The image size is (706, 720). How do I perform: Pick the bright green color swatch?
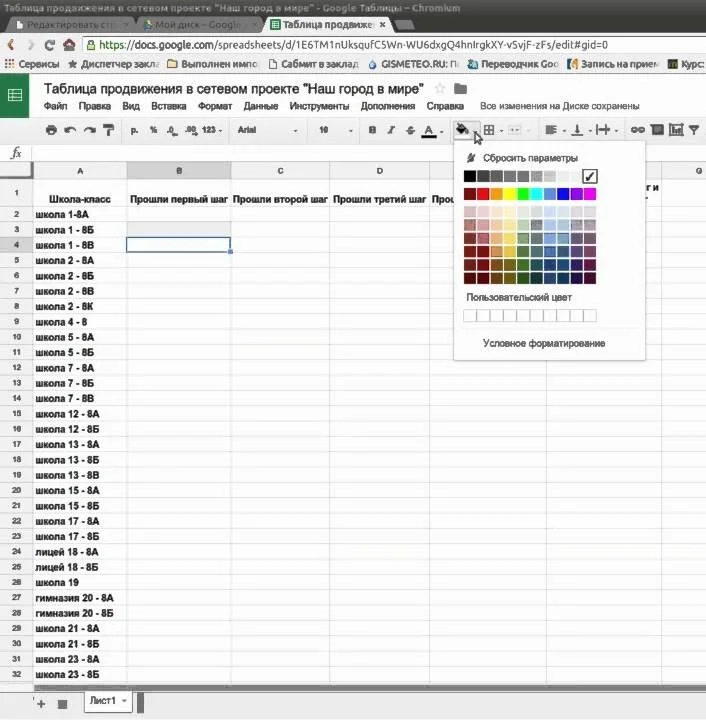[x=523, y=194]
